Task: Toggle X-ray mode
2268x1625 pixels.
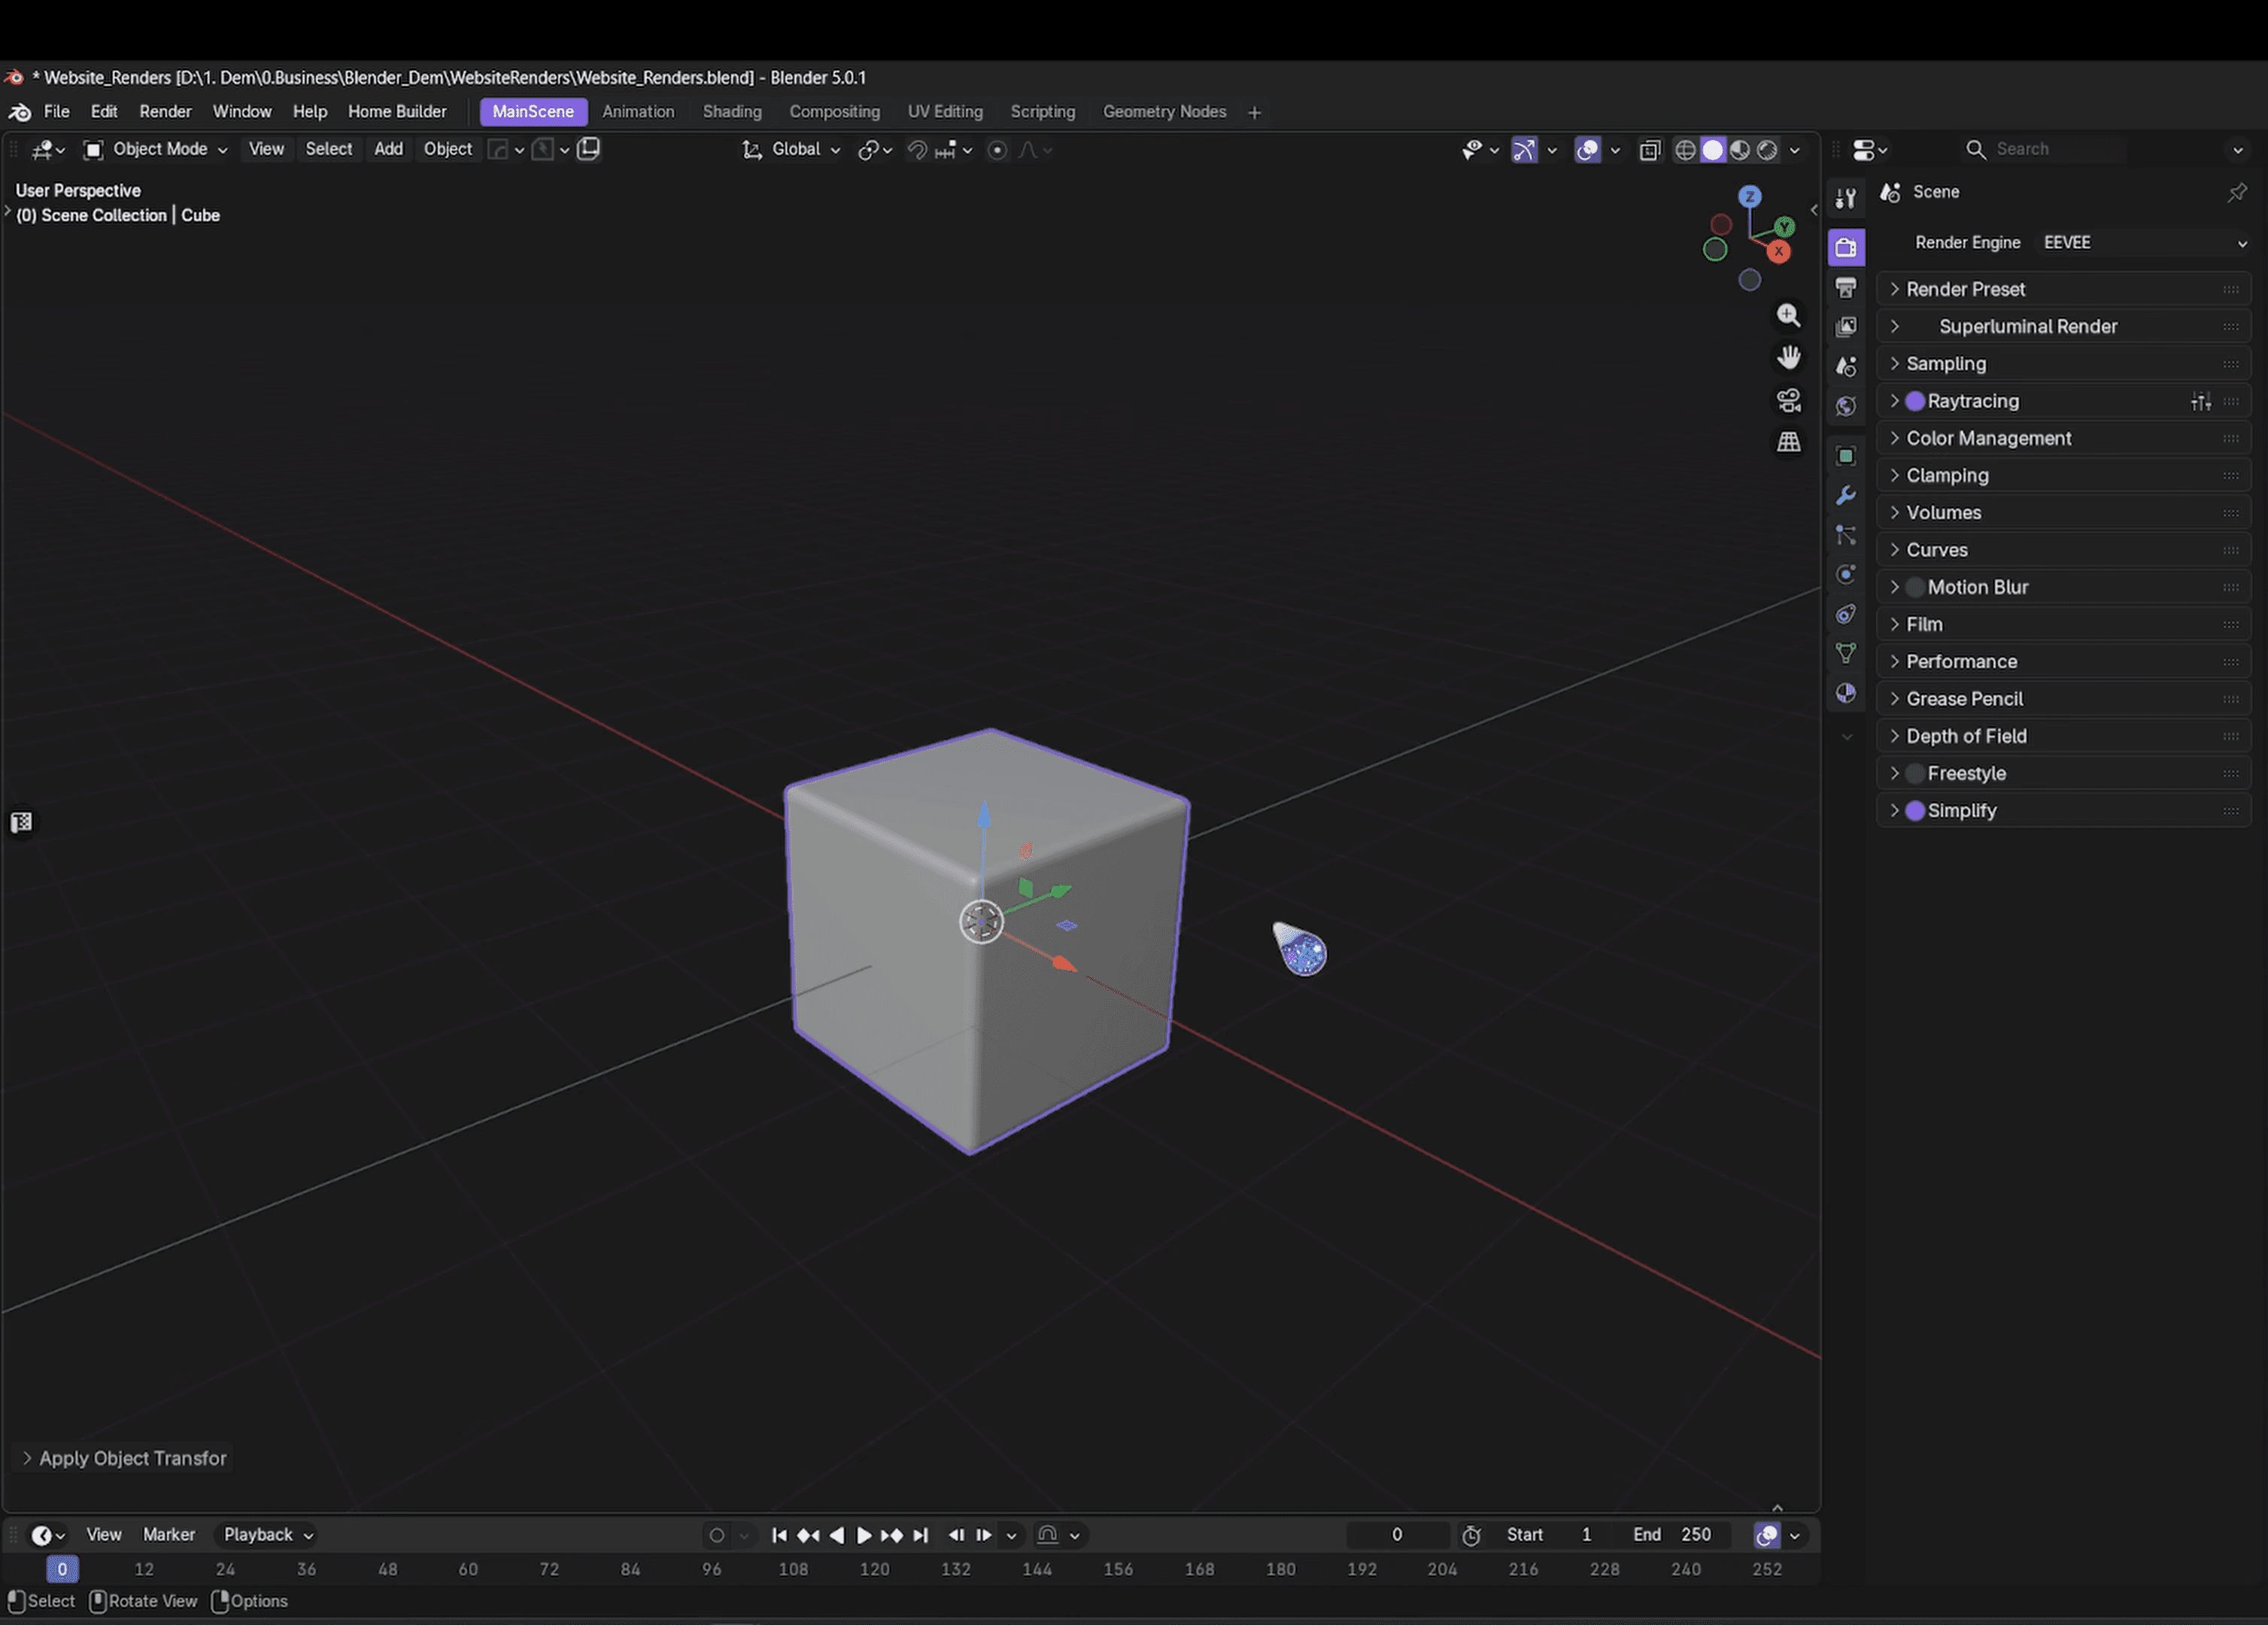Action: point(1650,150)
